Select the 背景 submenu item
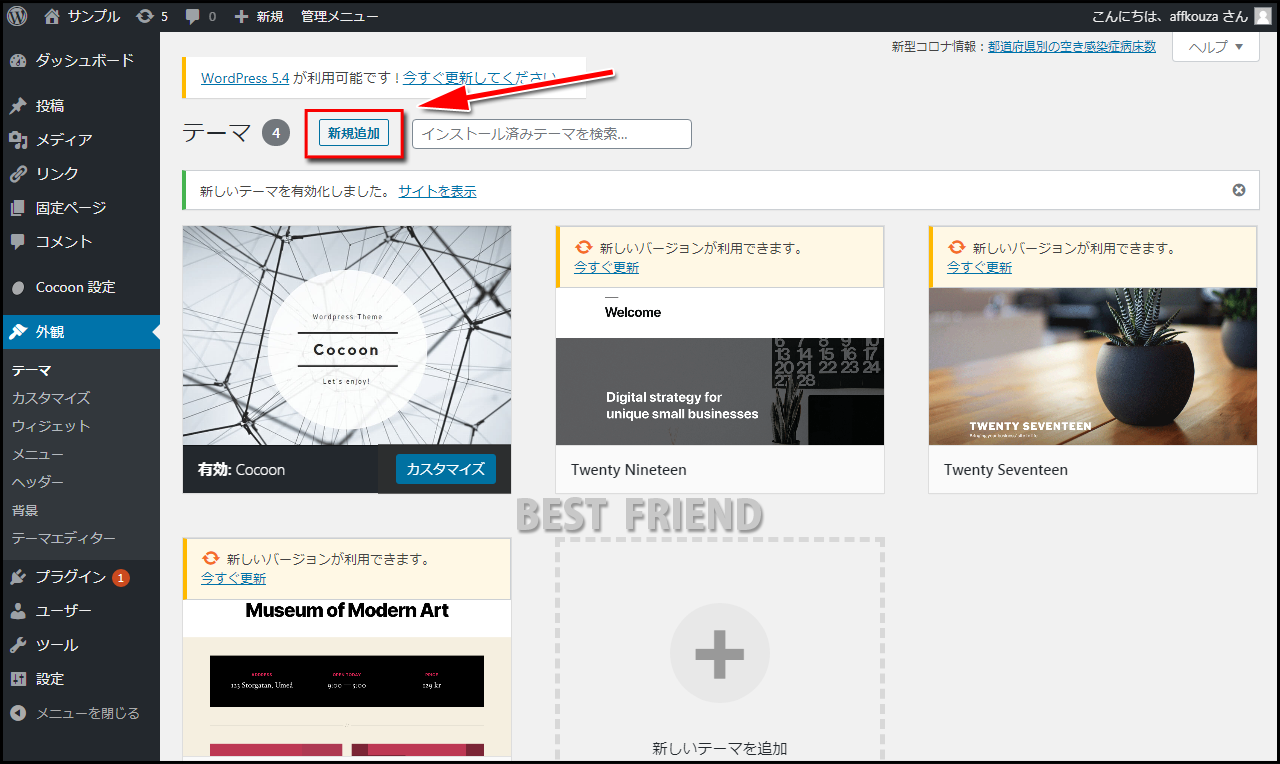The image size is (1280, 764). (25, 510)
